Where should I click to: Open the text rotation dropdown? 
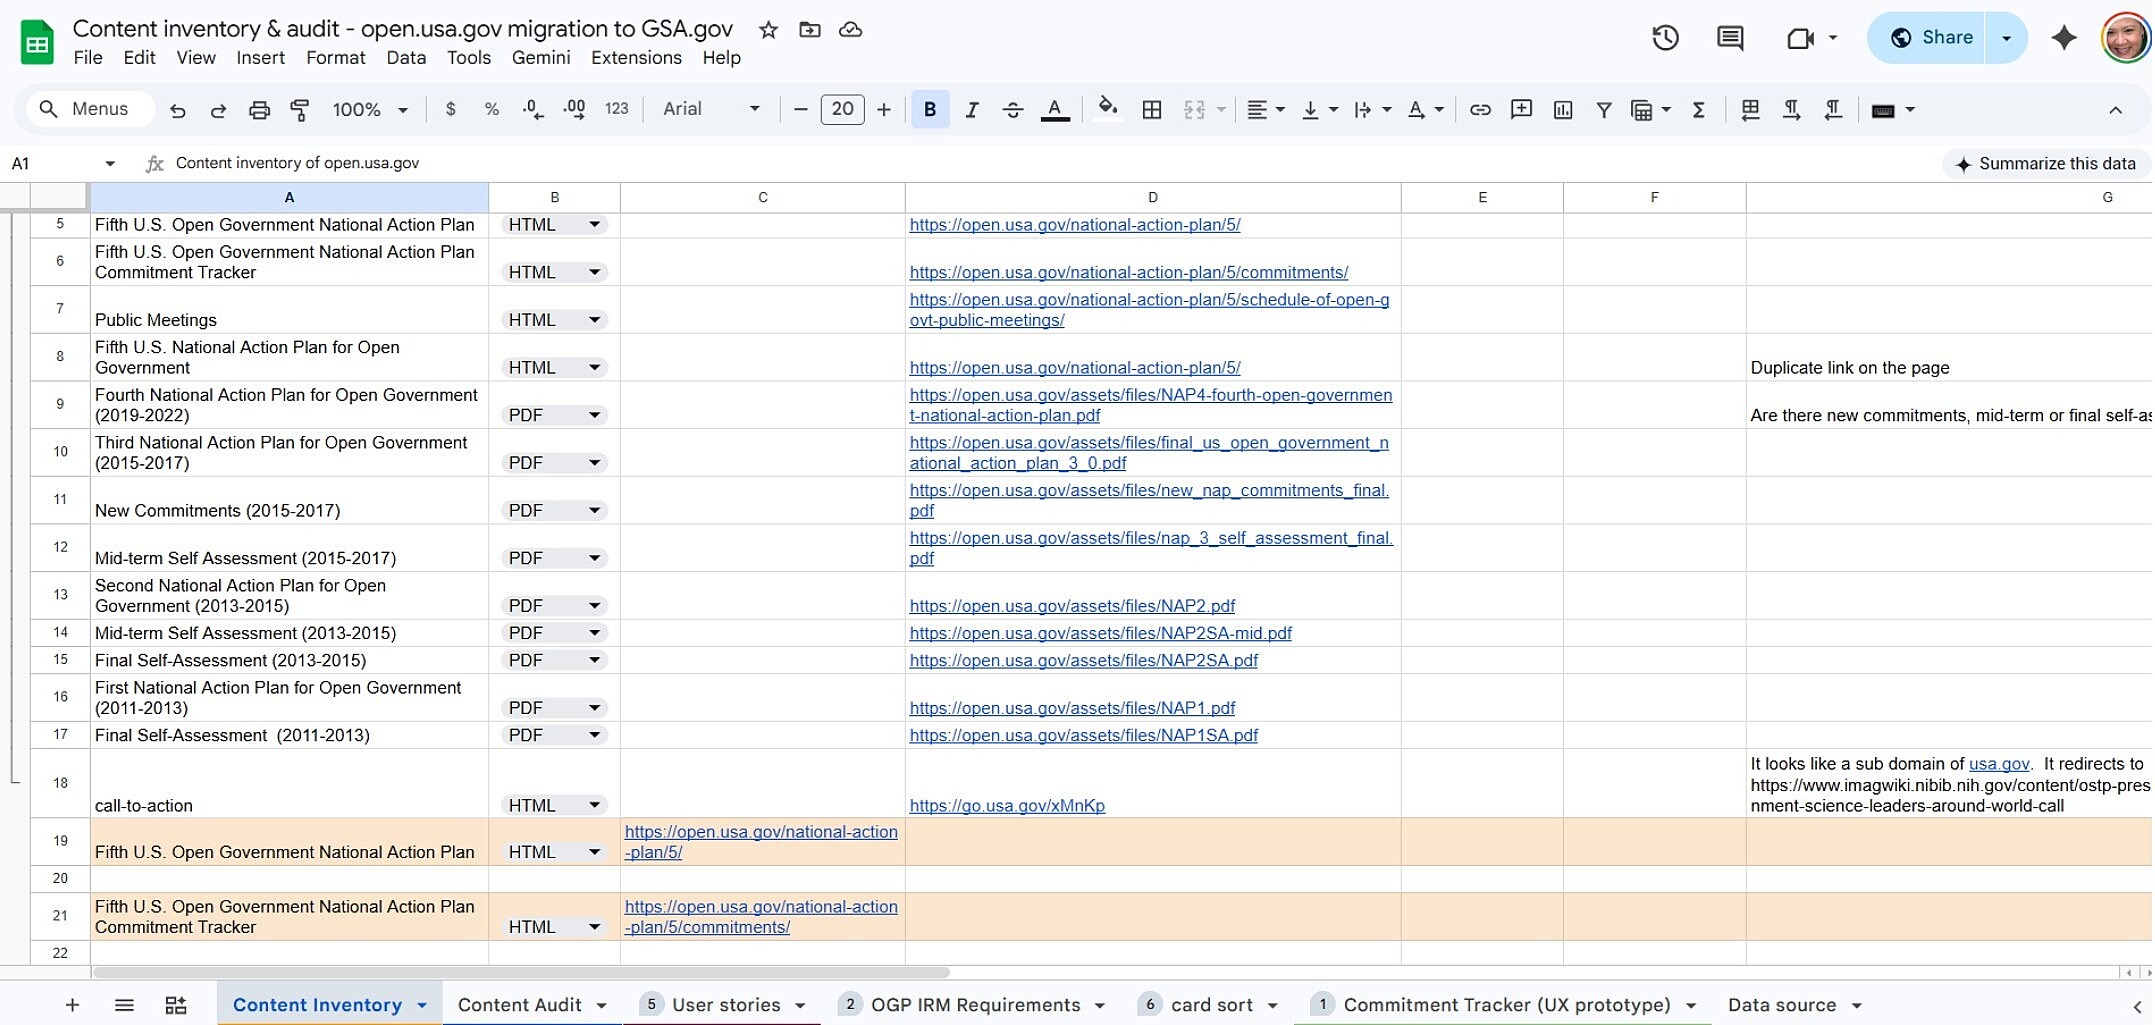[1426, 110]
